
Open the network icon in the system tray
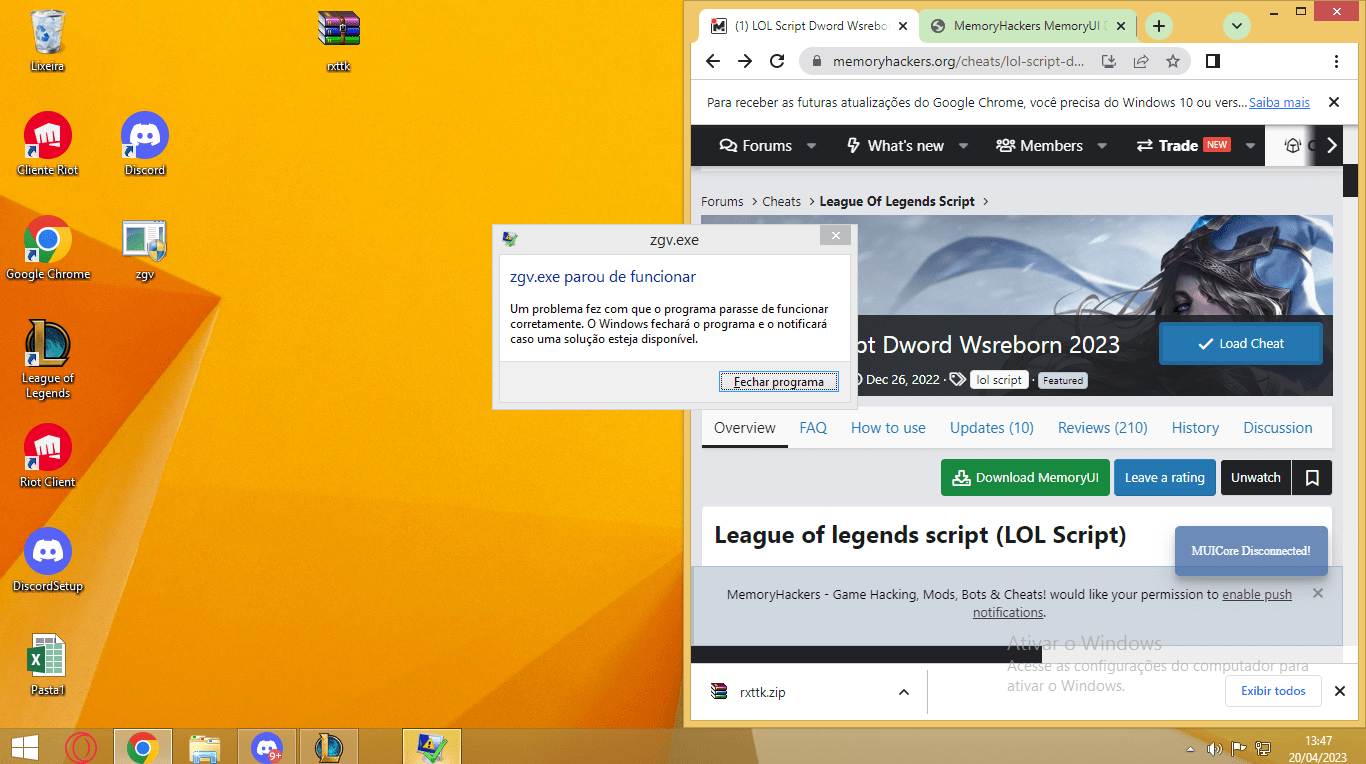tap(1263, 748)
